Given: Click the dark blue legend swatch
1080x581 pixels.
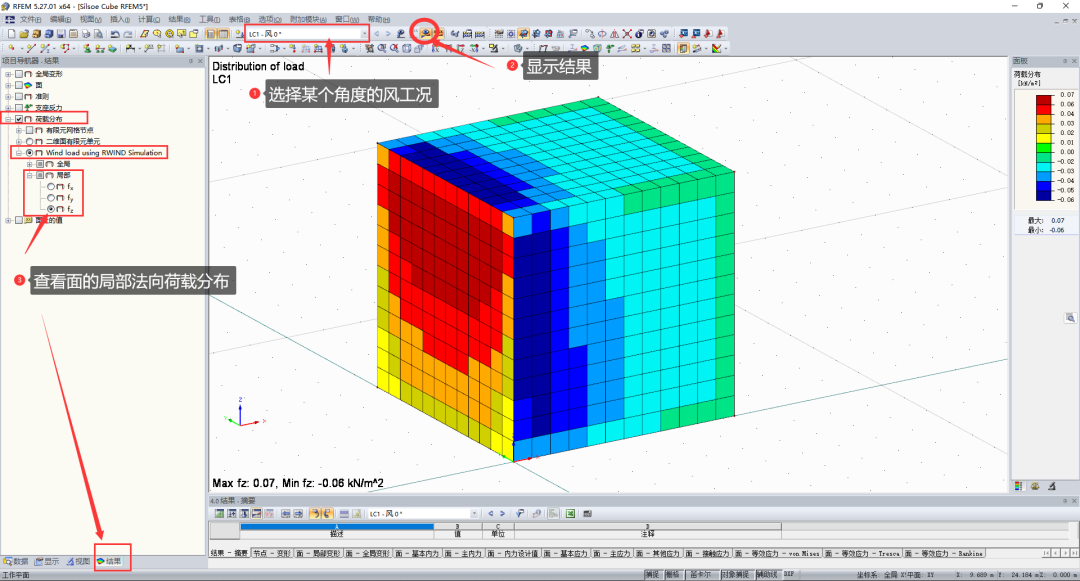Looking at the screenshot, I should 1044,196.
